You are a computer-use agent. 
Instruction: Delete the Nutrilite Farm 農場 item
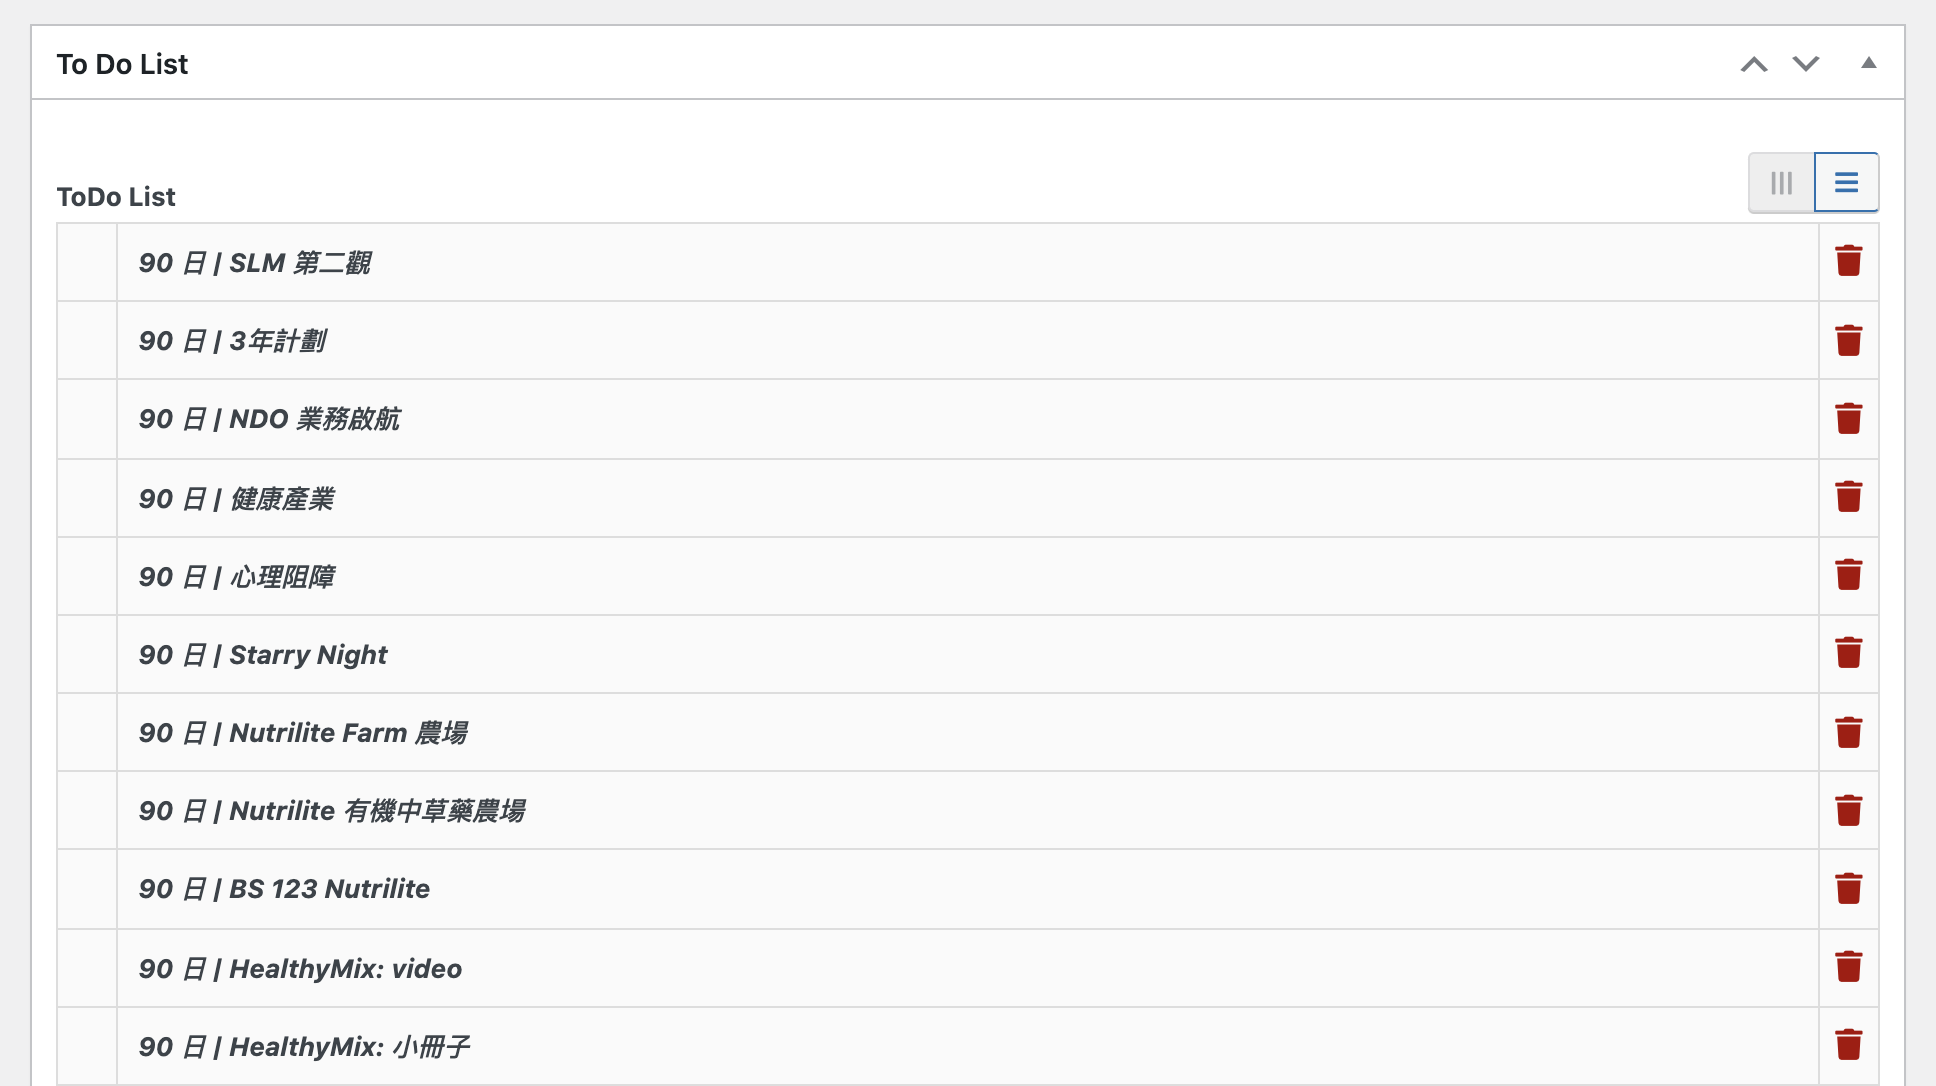tap(1848, 732)
